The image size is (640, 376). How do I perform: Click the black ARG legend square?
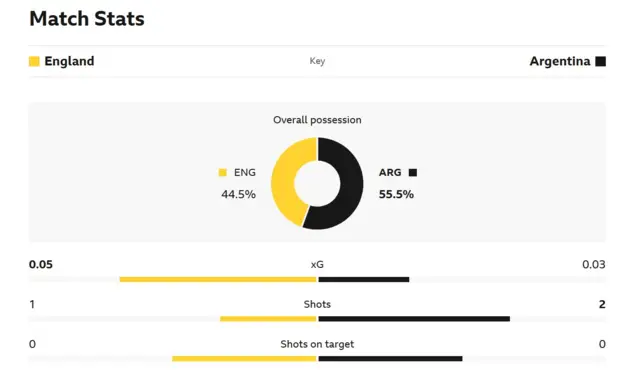[413, 173]
